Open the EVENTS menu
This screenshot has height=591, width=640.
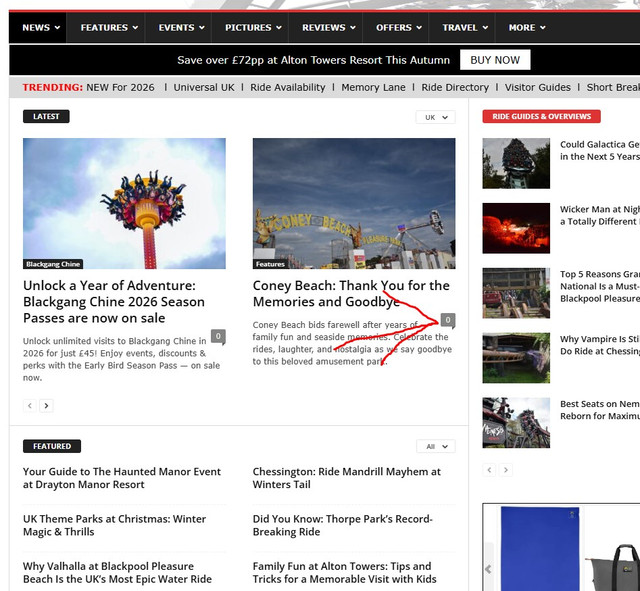point(181,27)
